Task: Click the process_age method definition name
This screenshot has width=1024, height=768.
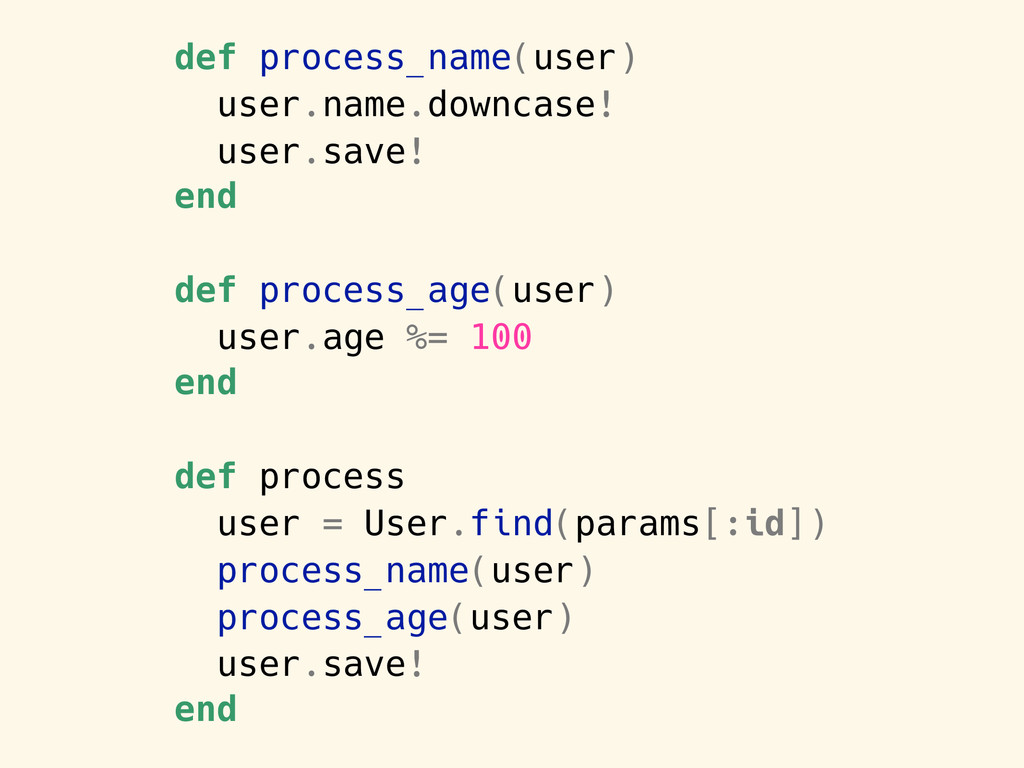Action: (x=374, y=292)
